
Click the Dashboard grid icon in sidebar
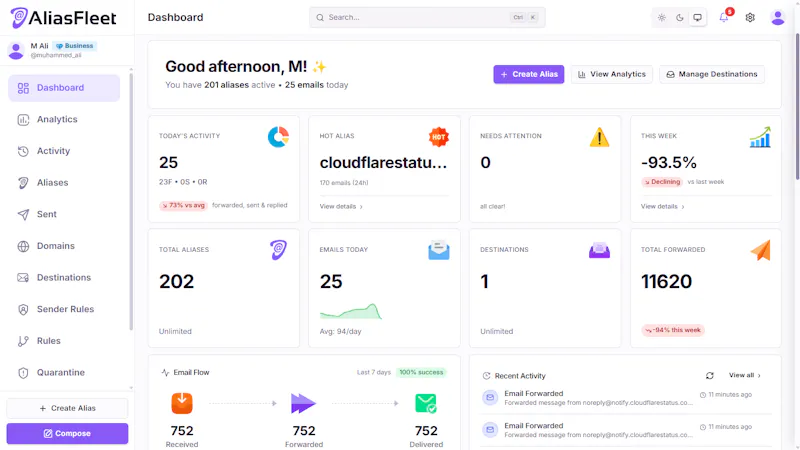(x=23, y=88)
